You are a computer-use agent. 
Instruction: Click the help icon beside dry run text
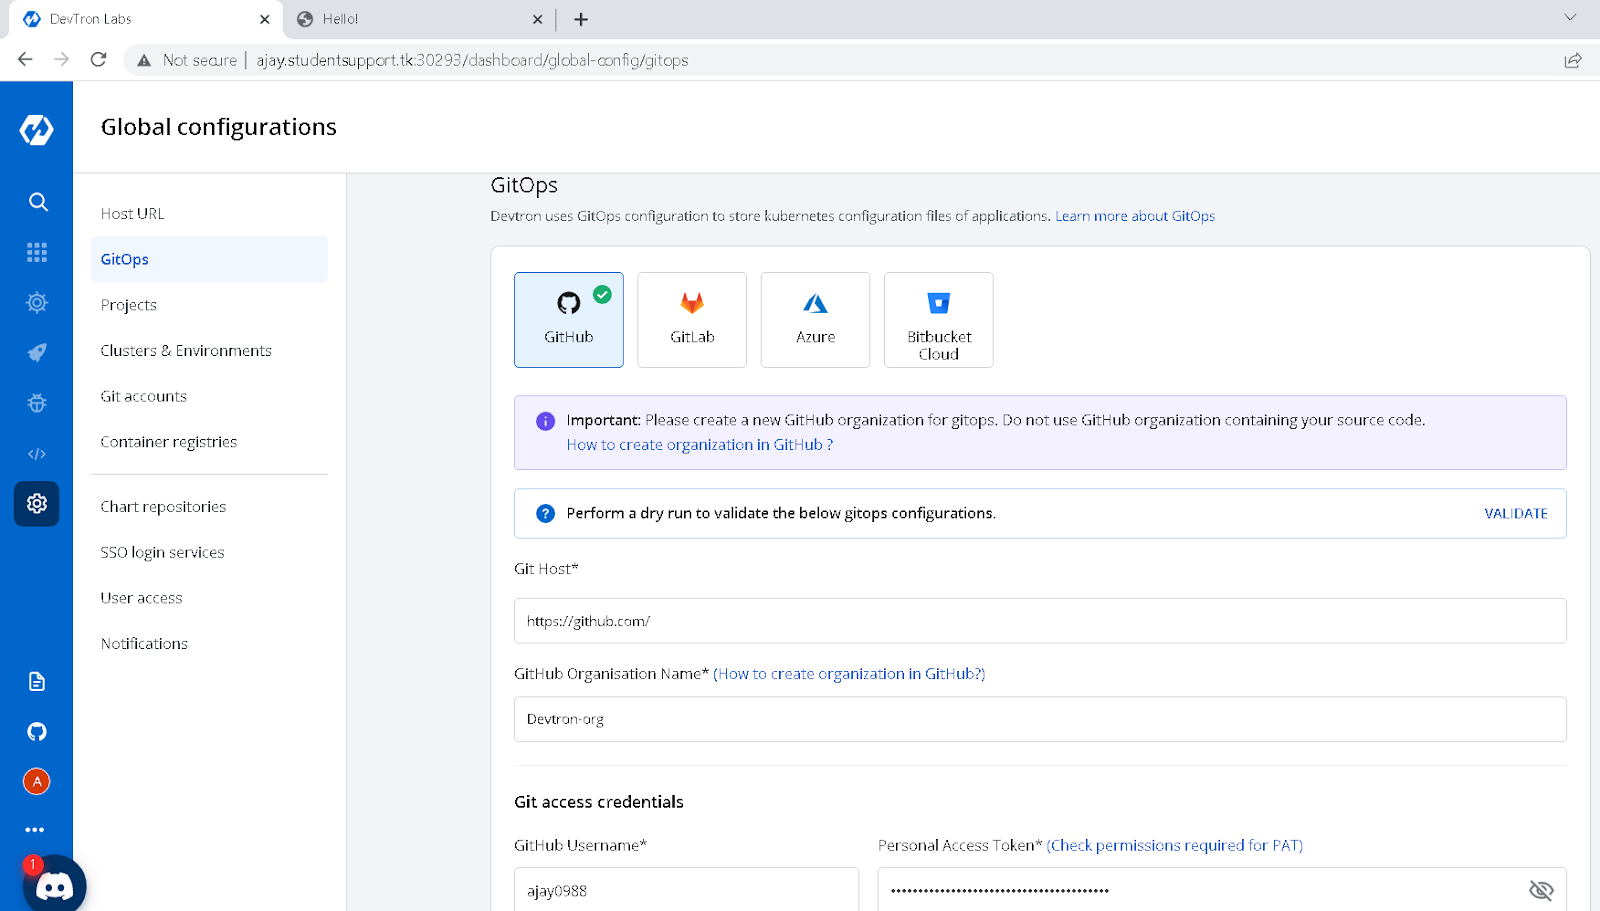[x=545, y=514]
